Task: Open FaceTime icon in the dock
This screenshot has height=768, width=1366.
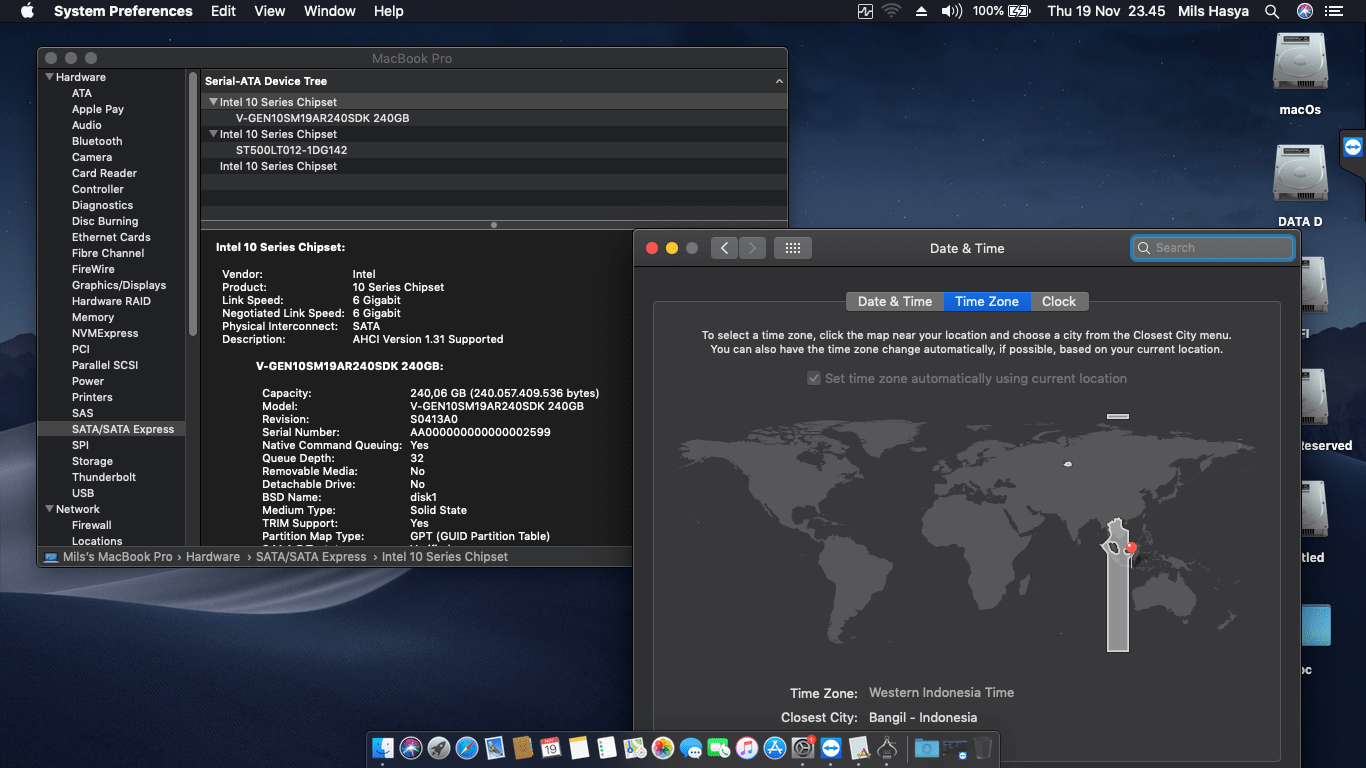Action: (719, 747)
